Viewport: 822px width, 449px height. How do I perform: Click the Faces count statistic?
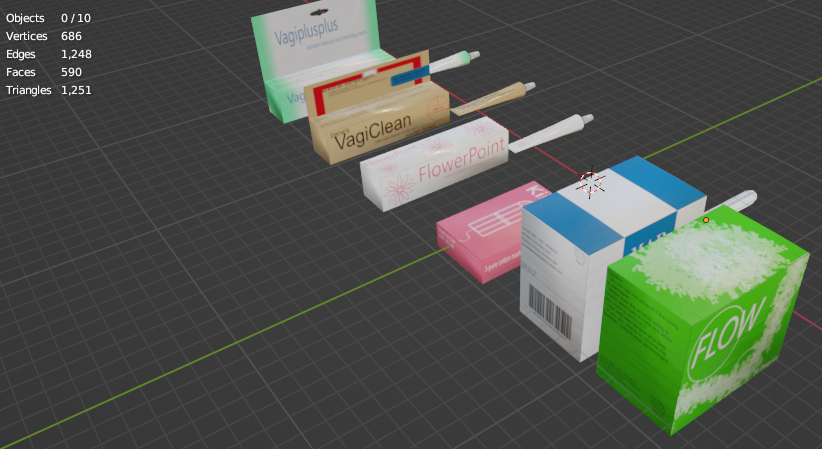pos(44,72)
